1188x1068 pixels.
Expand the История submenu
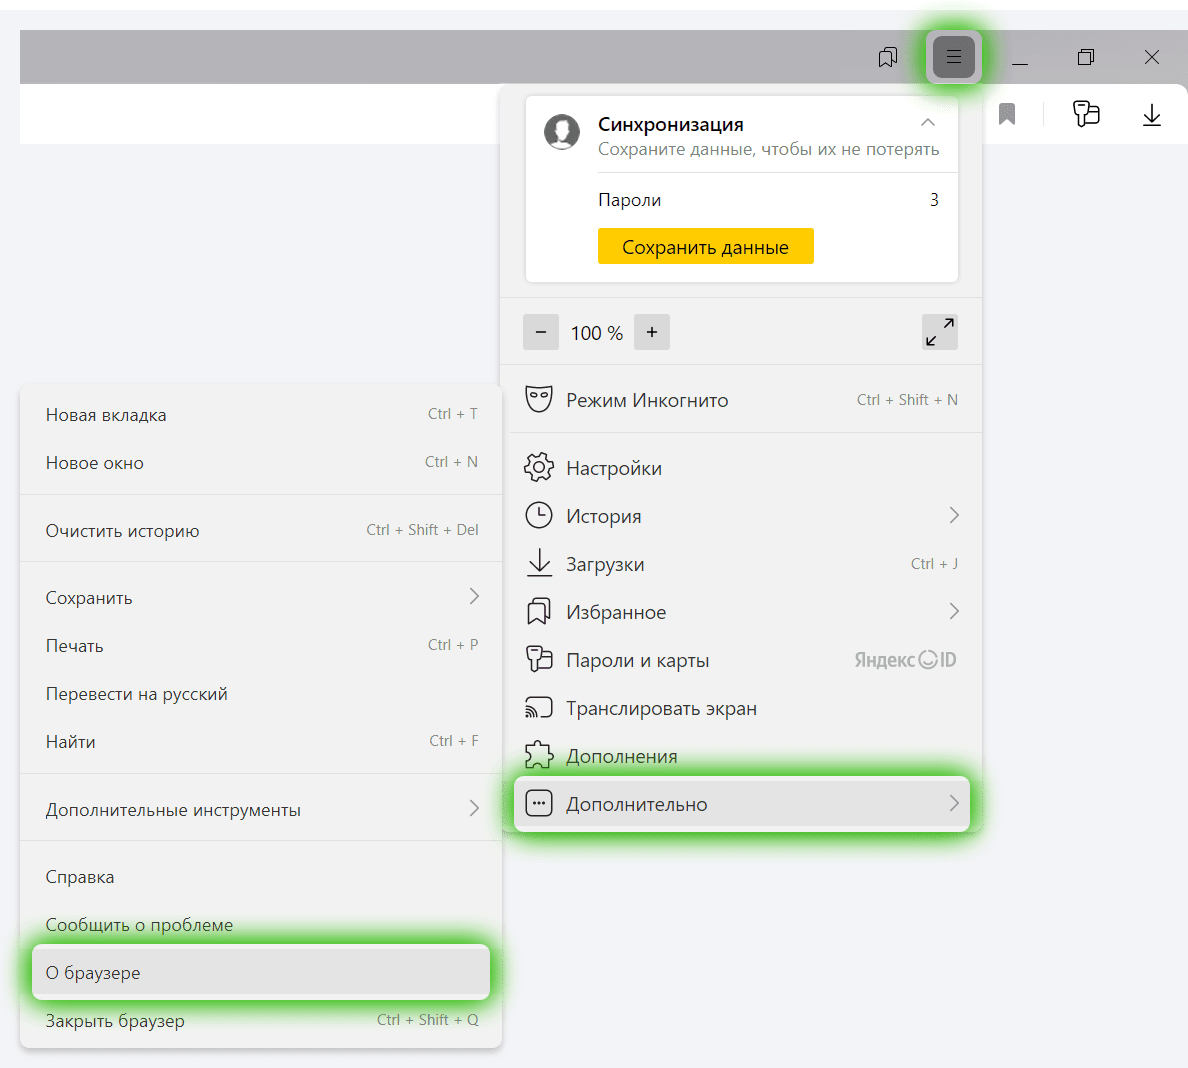coord(953,516)
